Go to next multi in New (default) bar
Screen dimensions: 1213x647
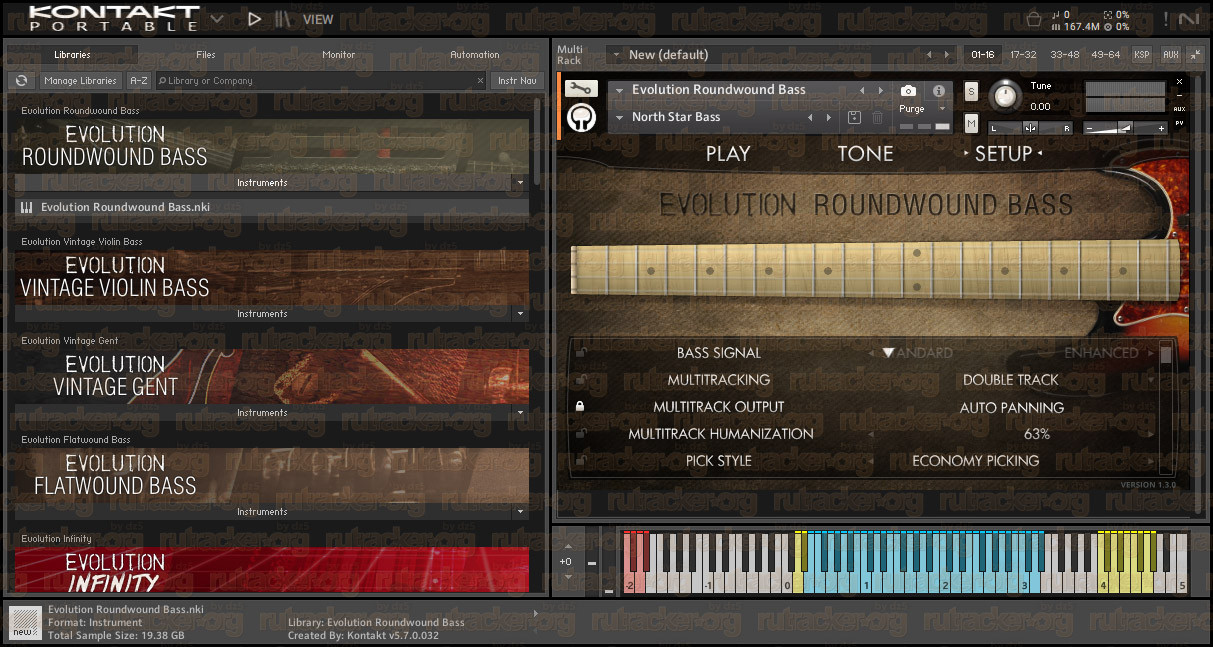949,55
